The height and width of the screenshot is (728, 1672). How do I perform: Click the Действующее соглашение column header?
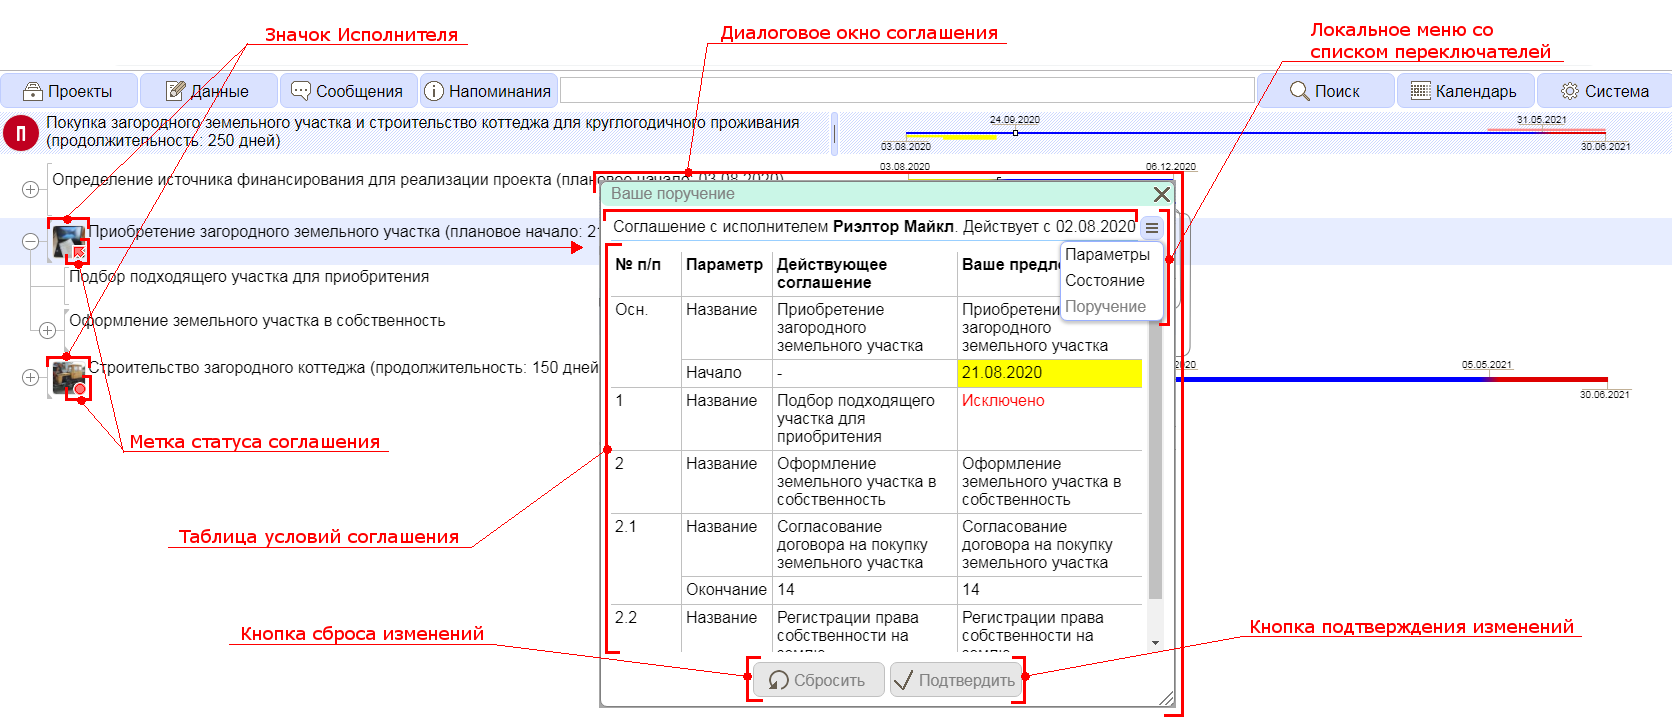(865, 273)
